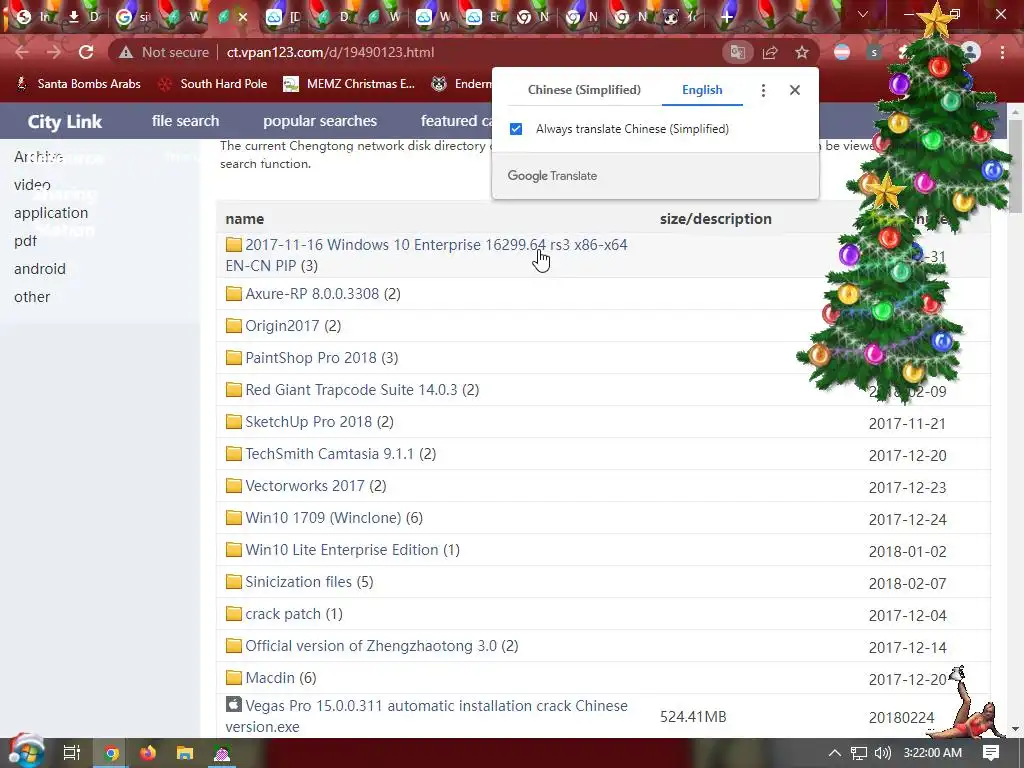This screenshot has width=1024, height=768.
Task: Open the Sinicization files folder
Action: coord(300,582)
